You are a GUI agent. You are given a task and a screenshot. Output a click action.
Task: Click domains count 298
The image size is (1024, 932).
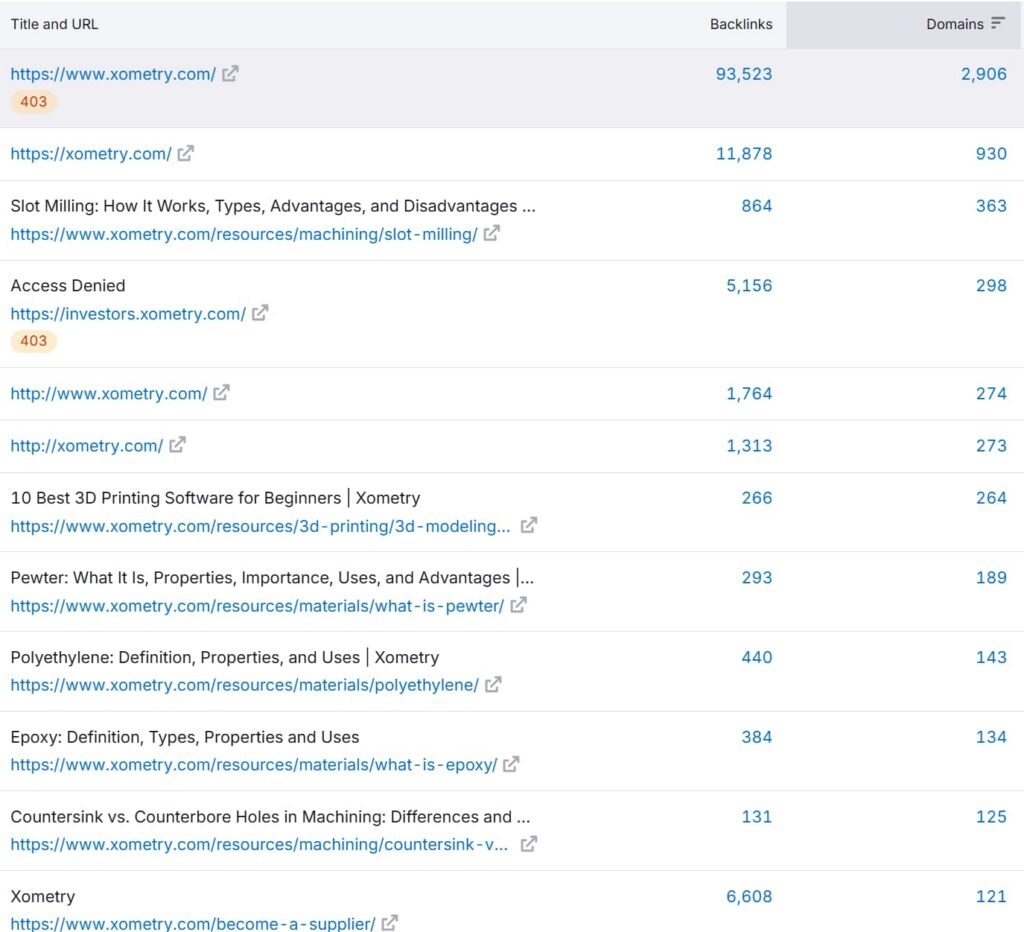tap(991, 285)
